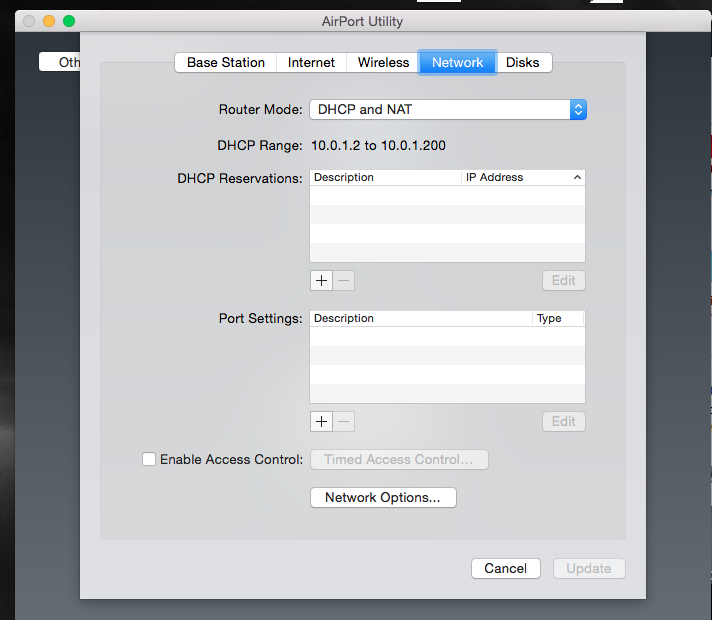This screenshot has height=620, width=712.
Task: Click the DHCP range value 10.0.1.2 to 10.0.1.200
Action: coord(378,145)
